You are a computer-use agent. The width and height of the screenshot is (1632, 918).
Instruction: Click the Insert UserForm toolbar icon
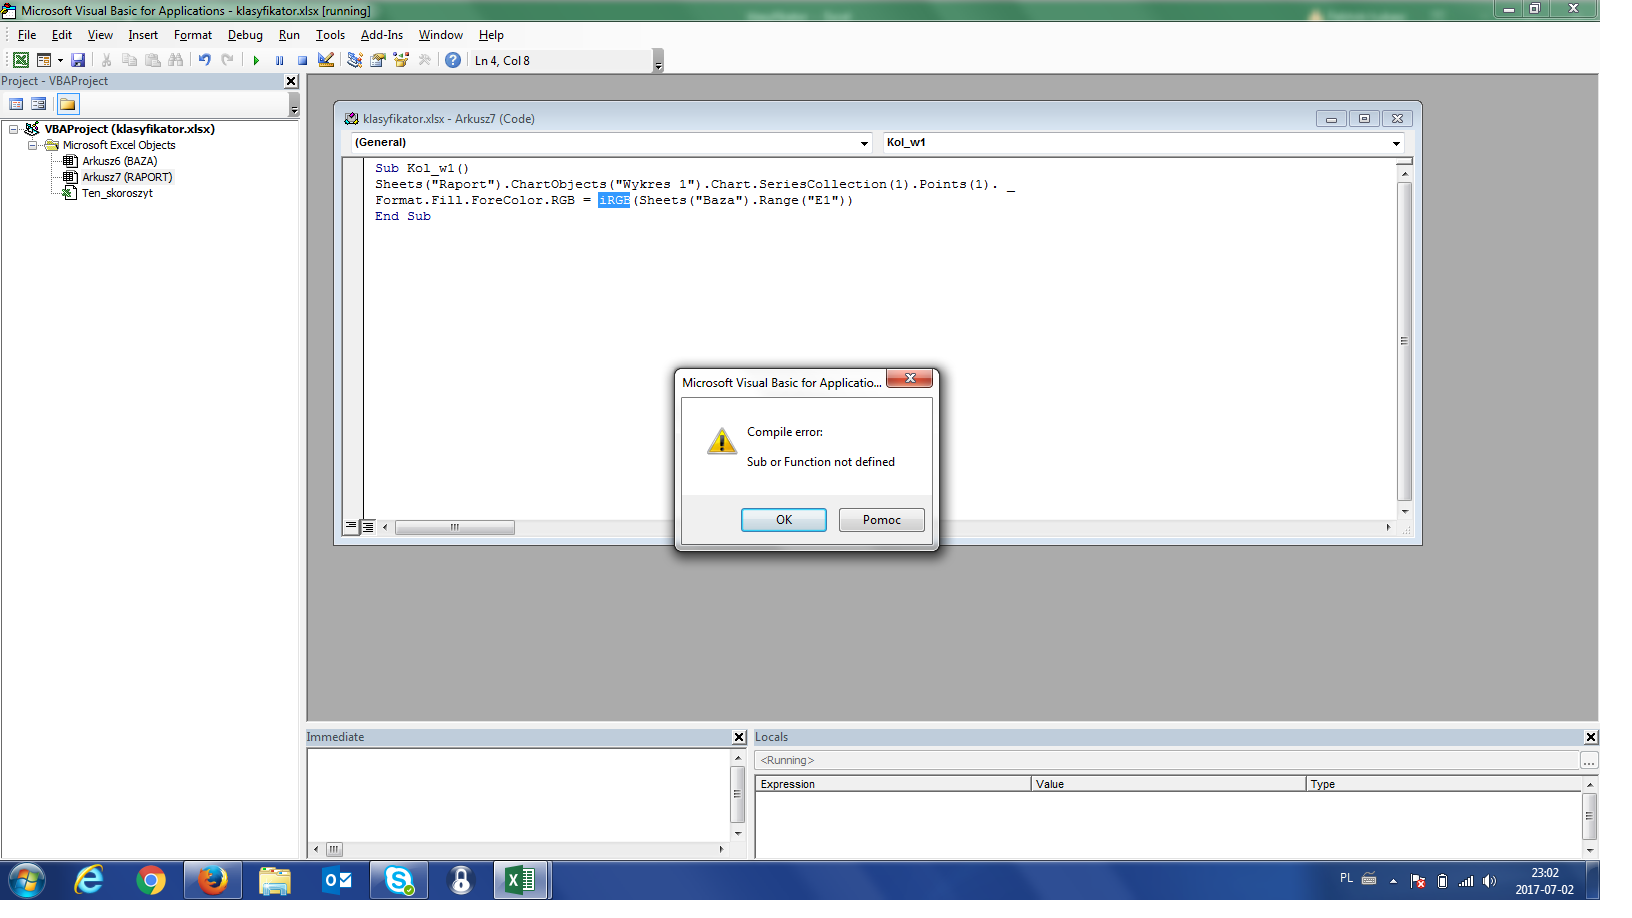[x=44, y=60]
